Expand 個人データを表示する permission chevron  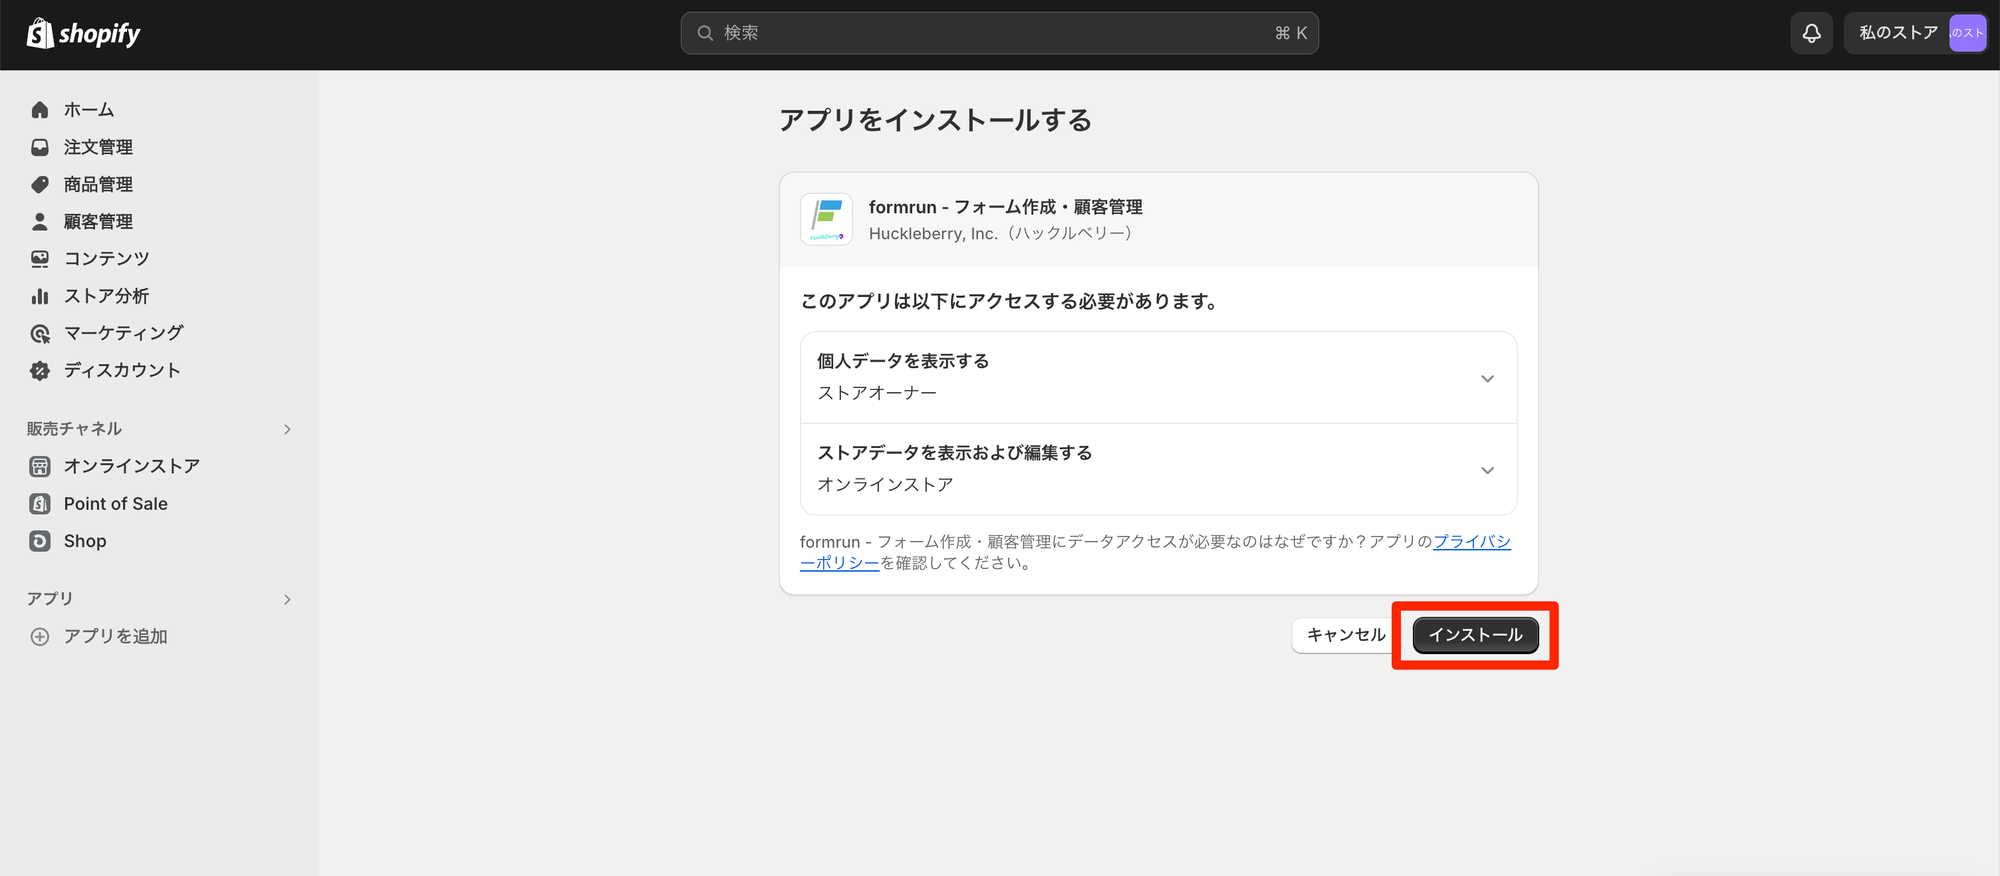1487,378
